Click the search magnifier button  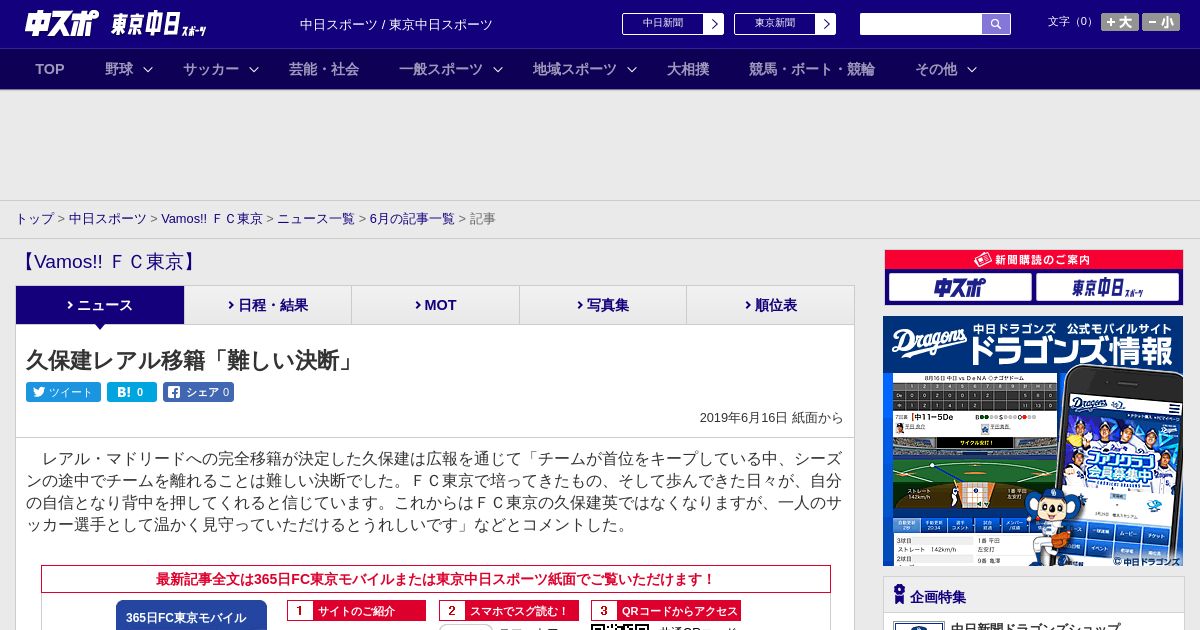tap(996, 24)
